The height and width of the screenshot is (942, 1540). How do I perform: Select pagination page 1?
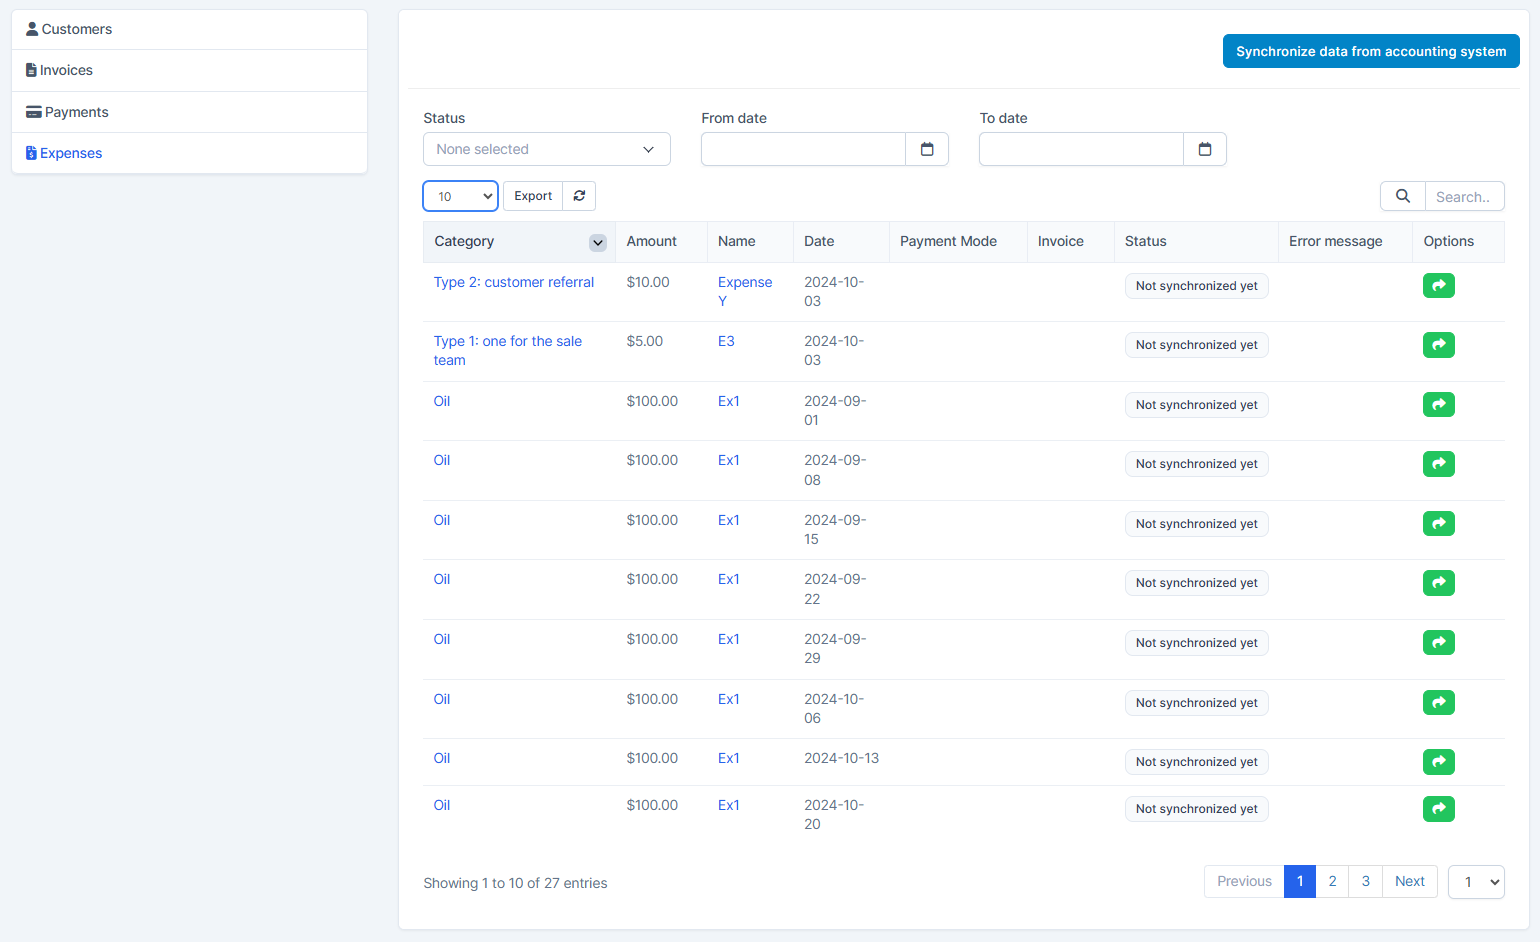(x=1300, y=881)
